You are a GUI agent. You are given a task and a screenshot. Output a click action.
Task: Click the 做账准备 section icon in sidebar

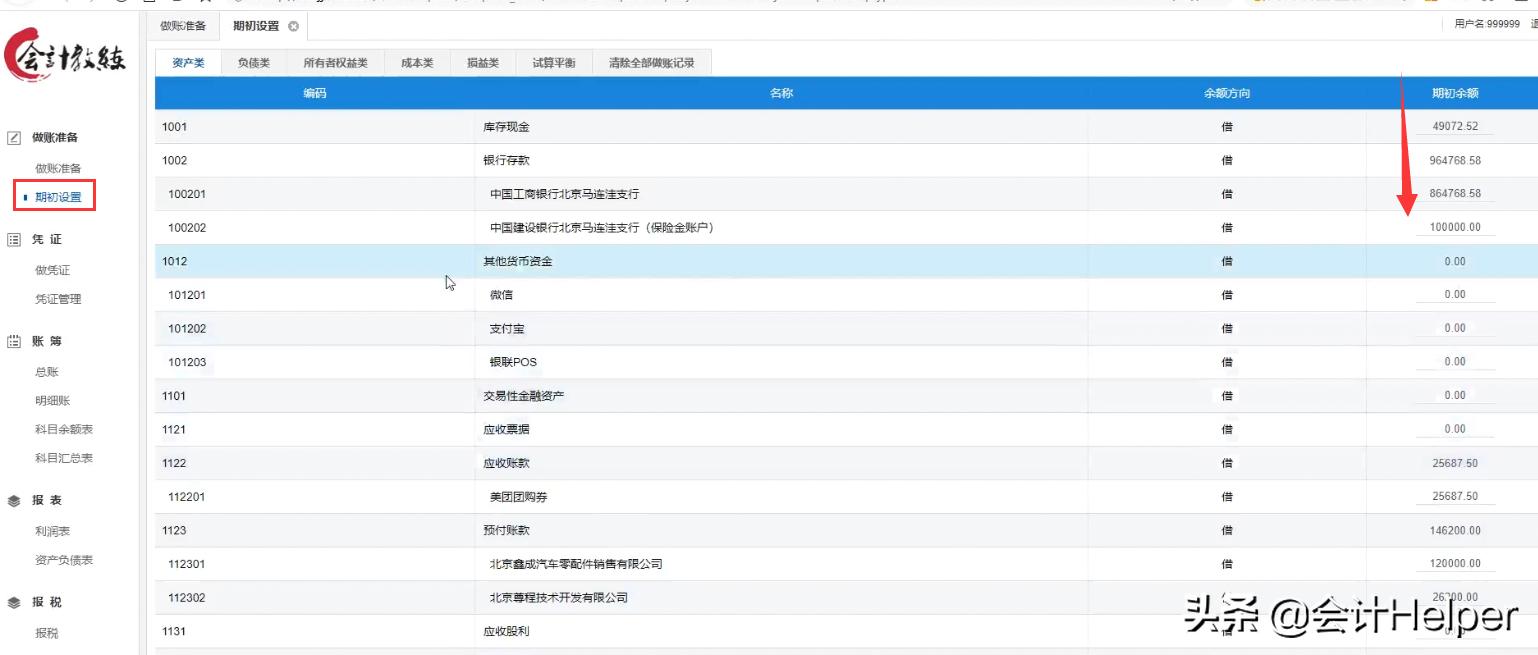[x=14, y=137]
